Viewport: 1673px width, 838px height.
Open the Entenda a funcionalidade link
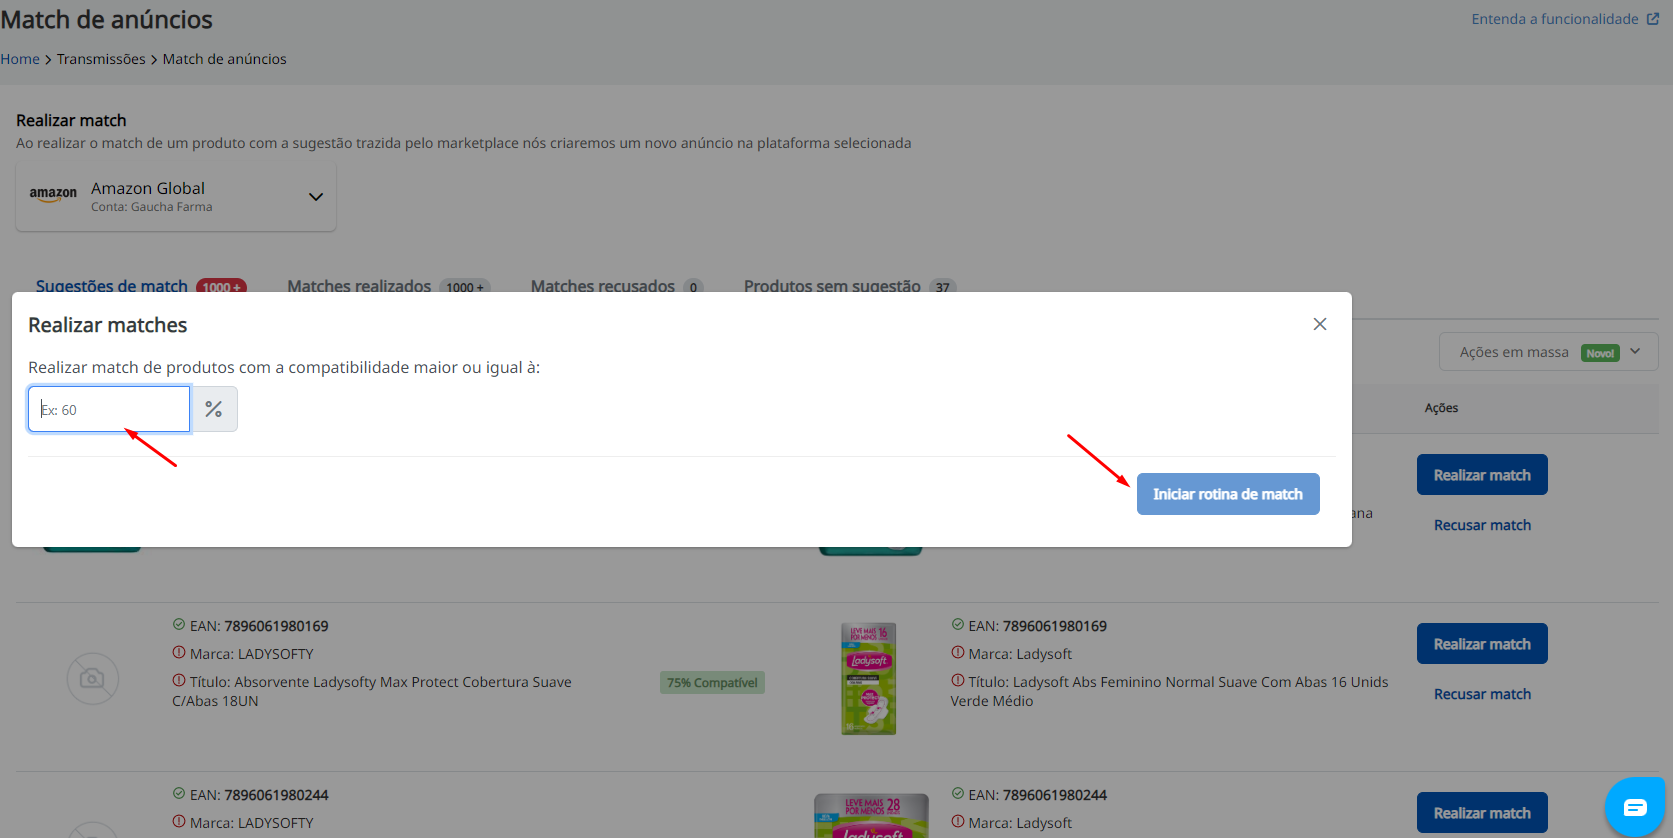pyautogui.click(x=1555, y=19)
